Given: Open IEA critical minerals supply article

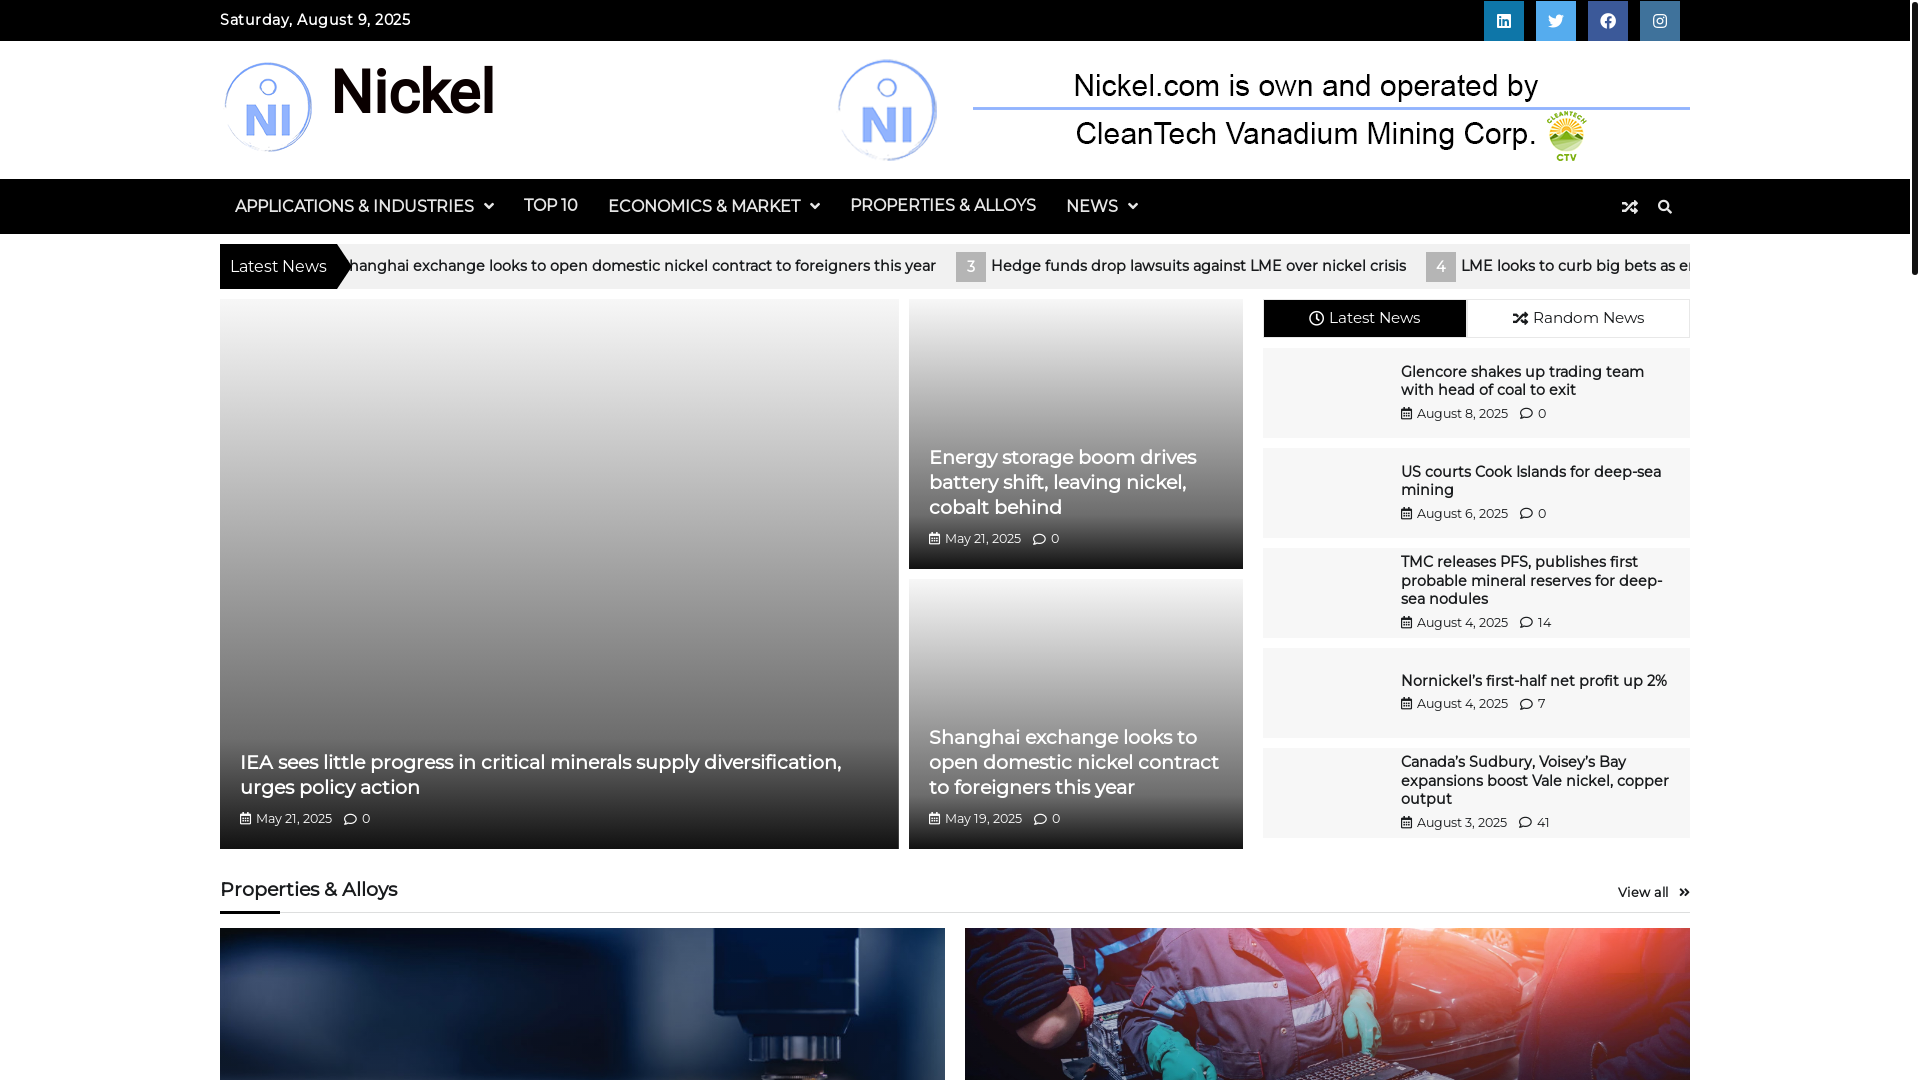Looking at the screenshot, I should pyautogui.click(x=540, y=775).
